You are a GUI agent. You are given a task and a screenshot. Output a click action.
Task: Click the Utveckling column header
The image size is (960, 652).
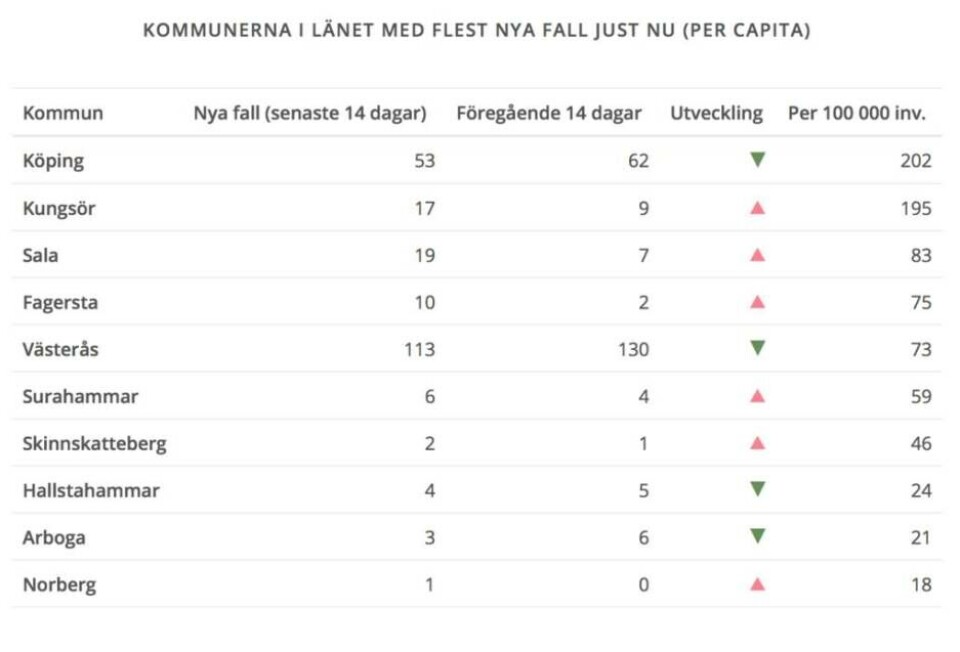(716, 113)
